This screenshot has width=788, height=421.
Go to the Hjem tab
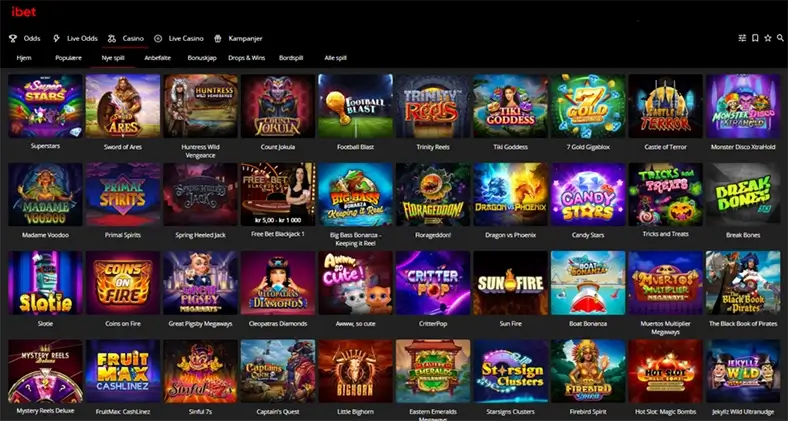pyautogui.click(x=24, y=58)
